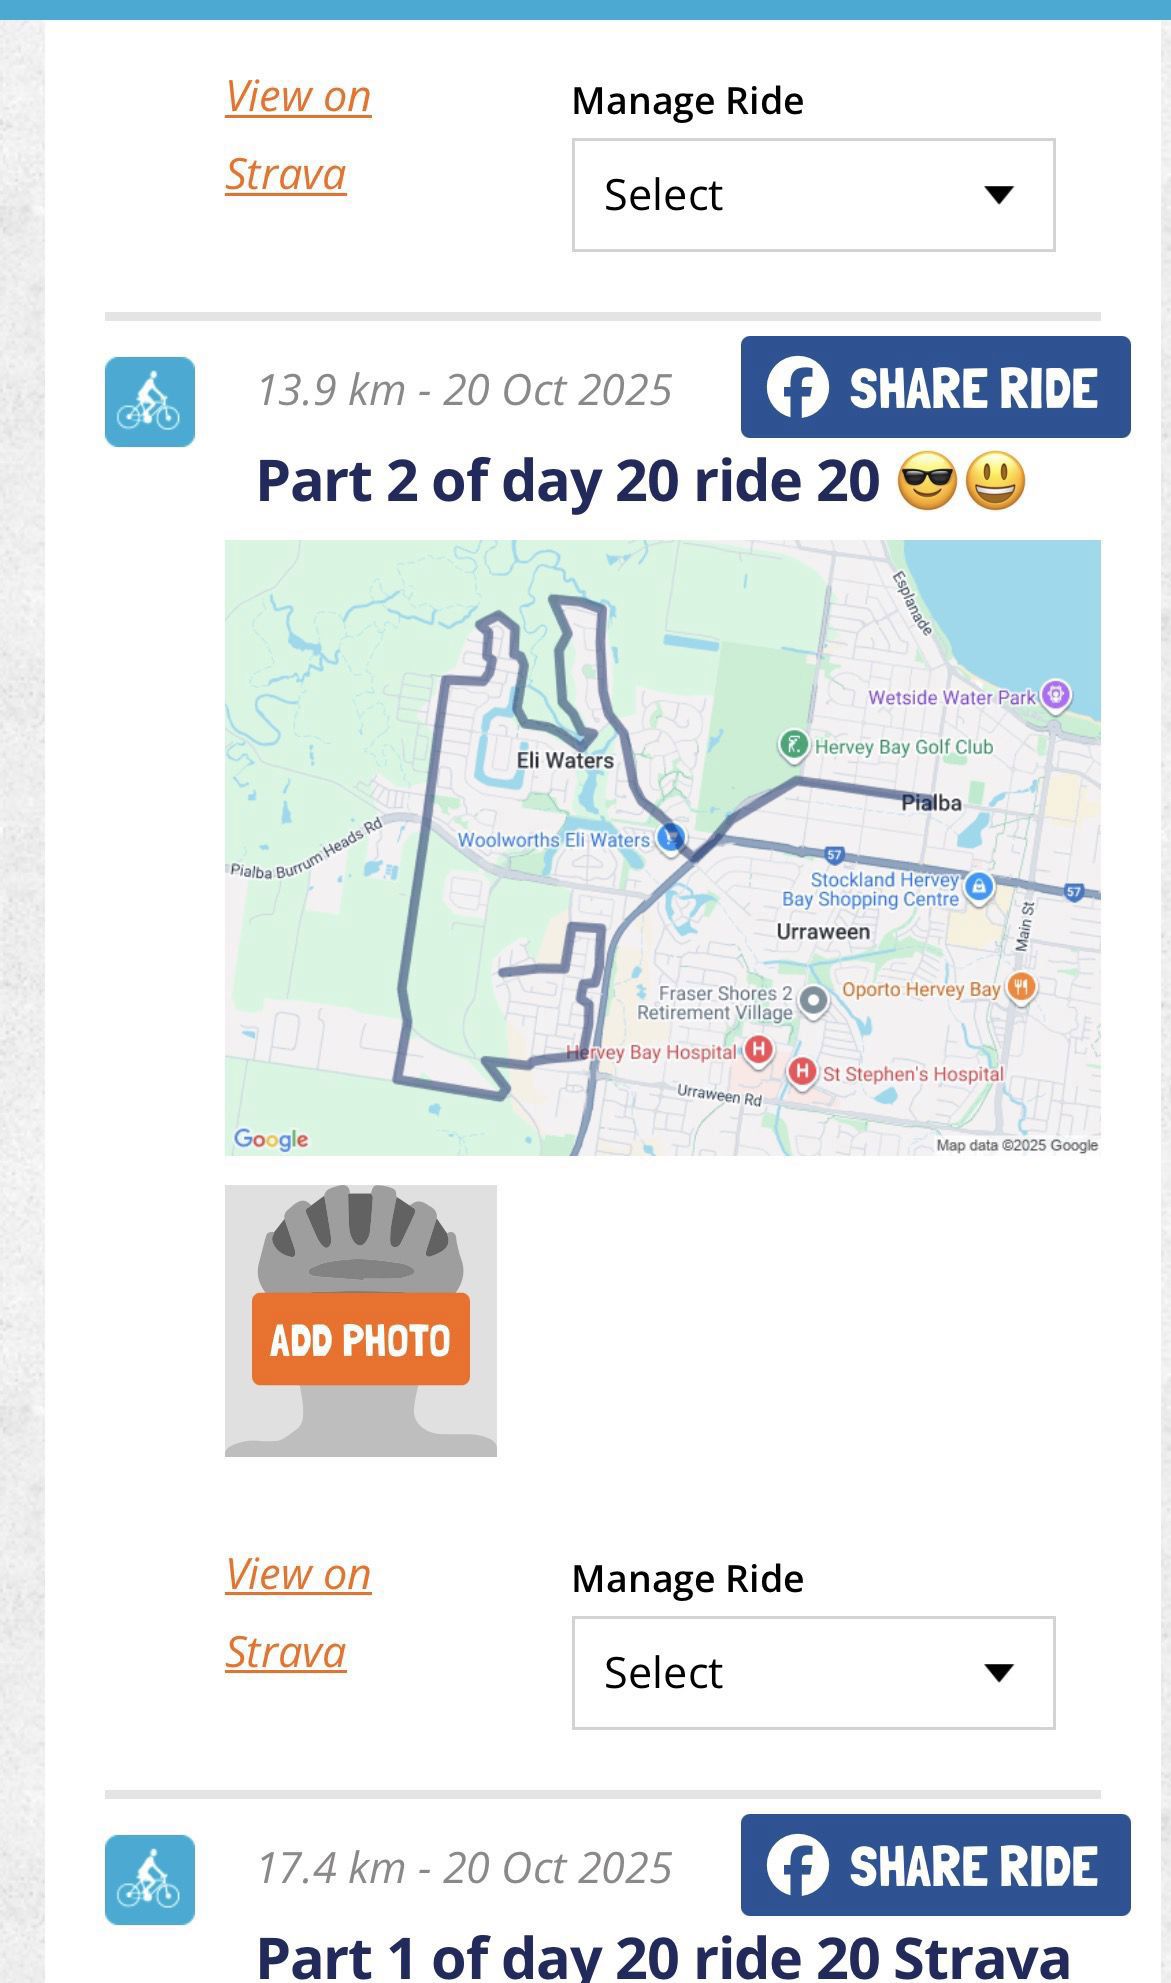Tap the Wetside Water Park map marker
The width and height of the screenshot is (1171, 1983).
tap(1055, 694)
